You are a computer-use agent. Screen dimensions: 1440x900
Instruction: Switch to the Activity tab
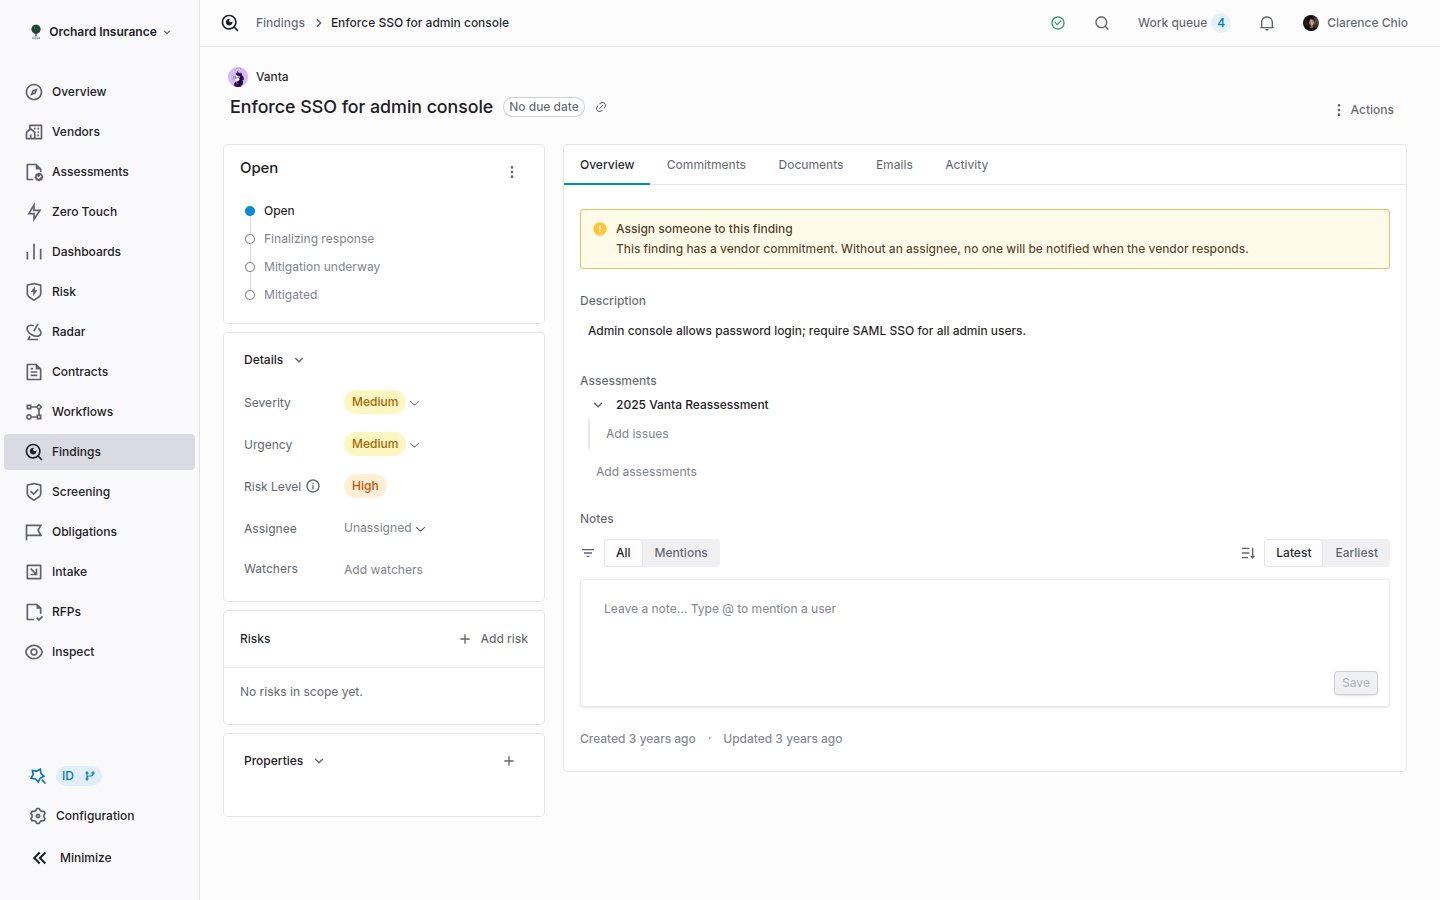(x=966, y=165)
